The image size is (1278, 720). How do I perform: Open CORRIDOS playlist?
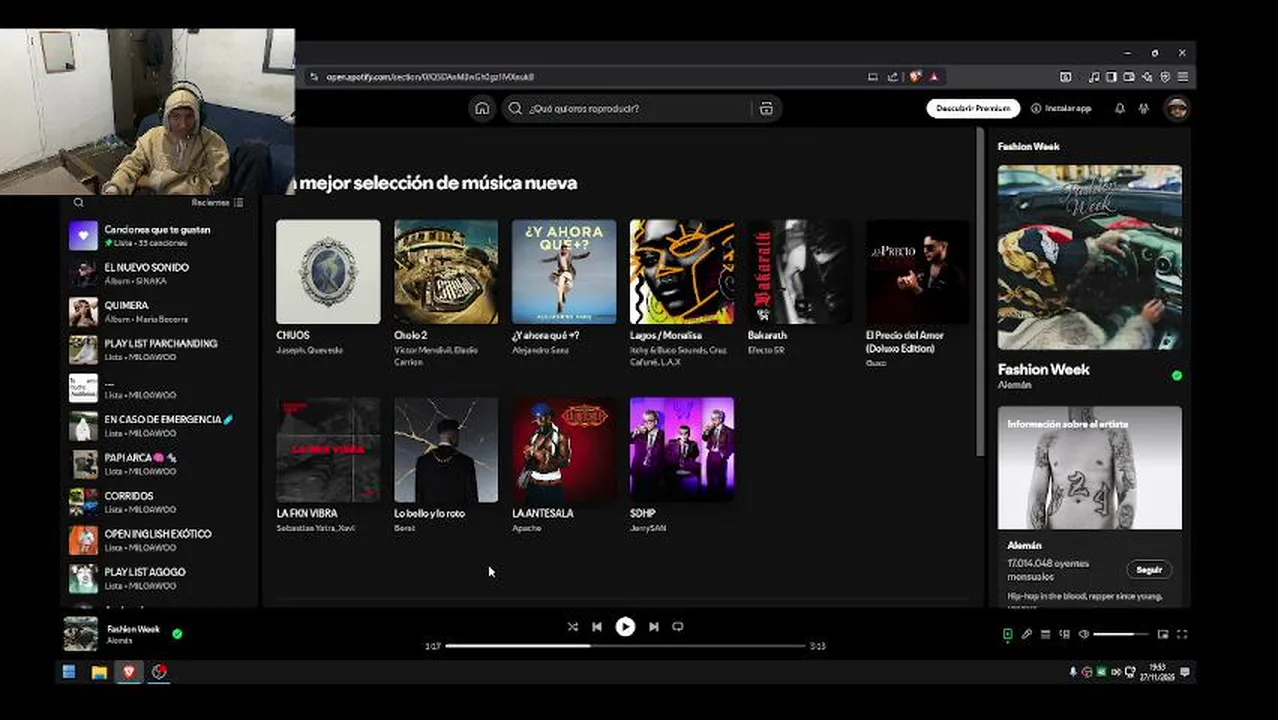(160, 502)
